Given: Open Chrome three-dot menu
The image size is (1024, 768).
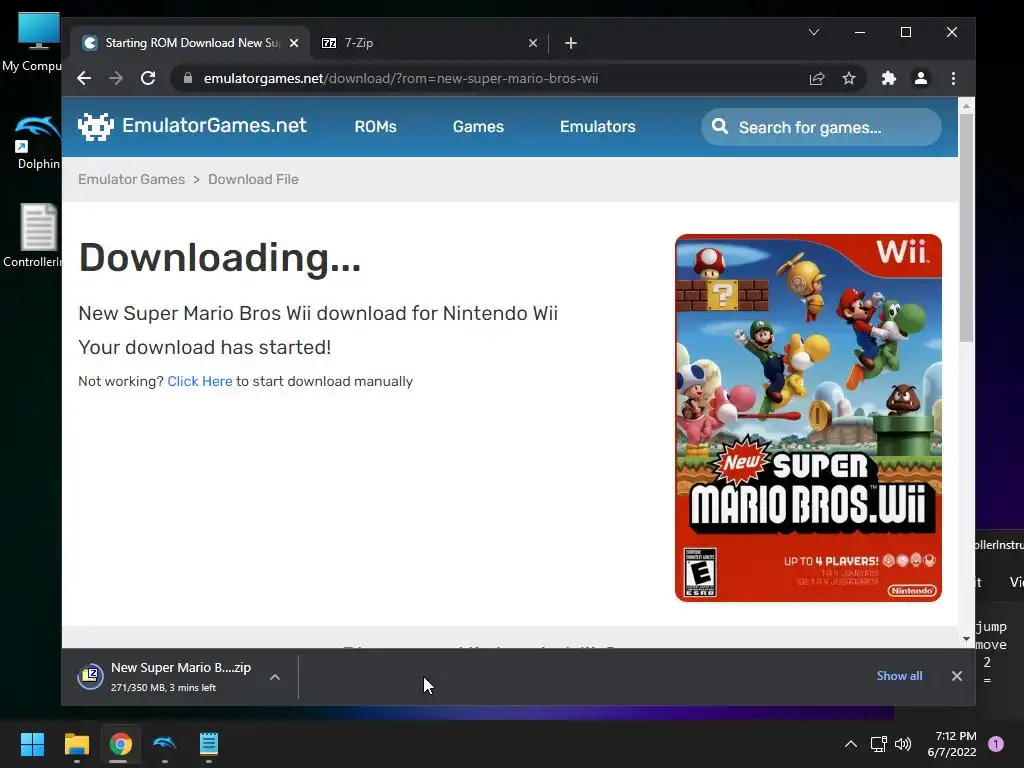Looking at the screenshot, I should [x=953, y=78].
